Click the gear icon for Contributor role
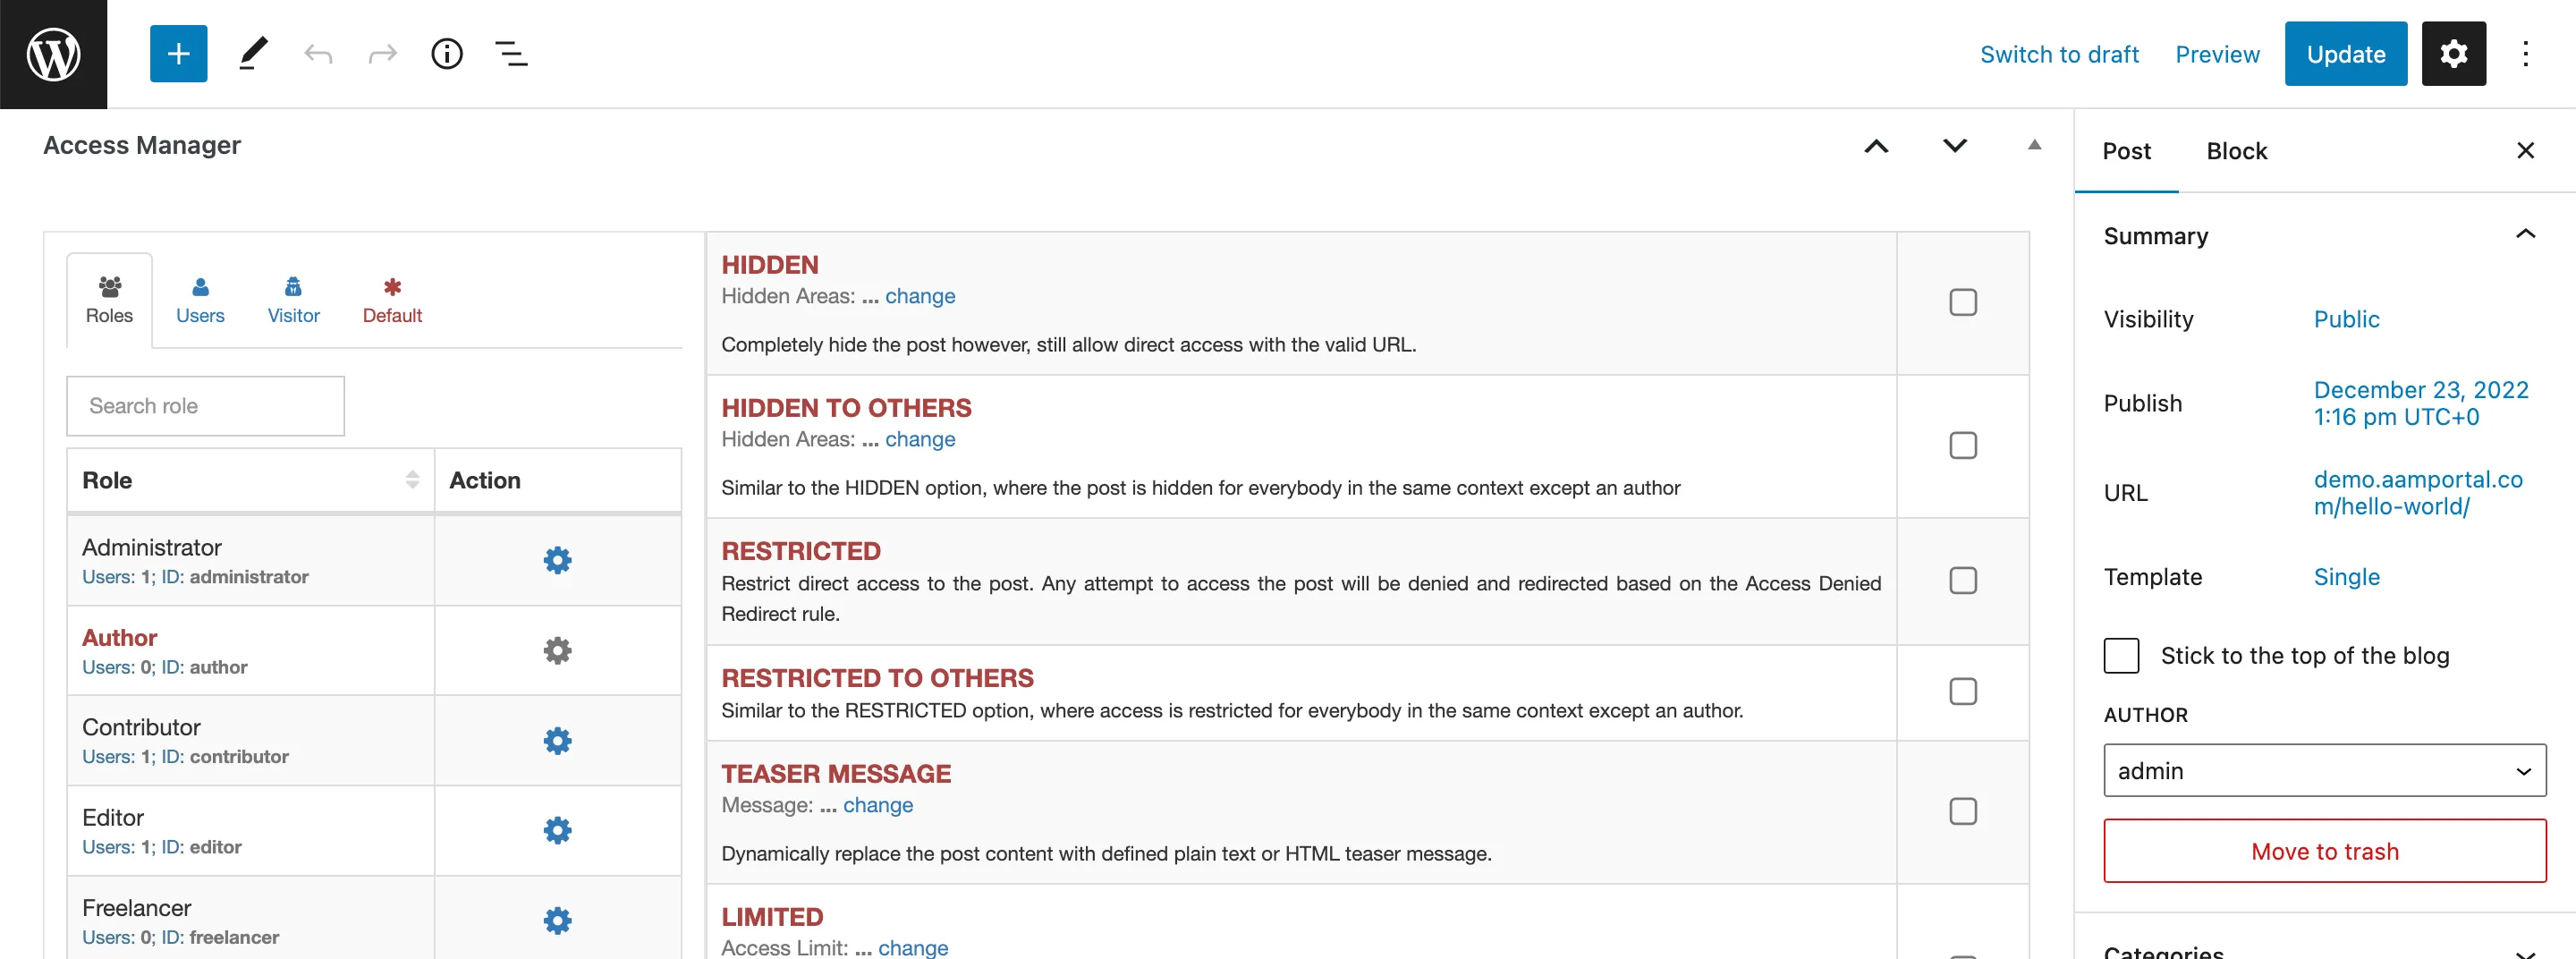Screen dimensions: 2576x959 click(x=558, y=741)
